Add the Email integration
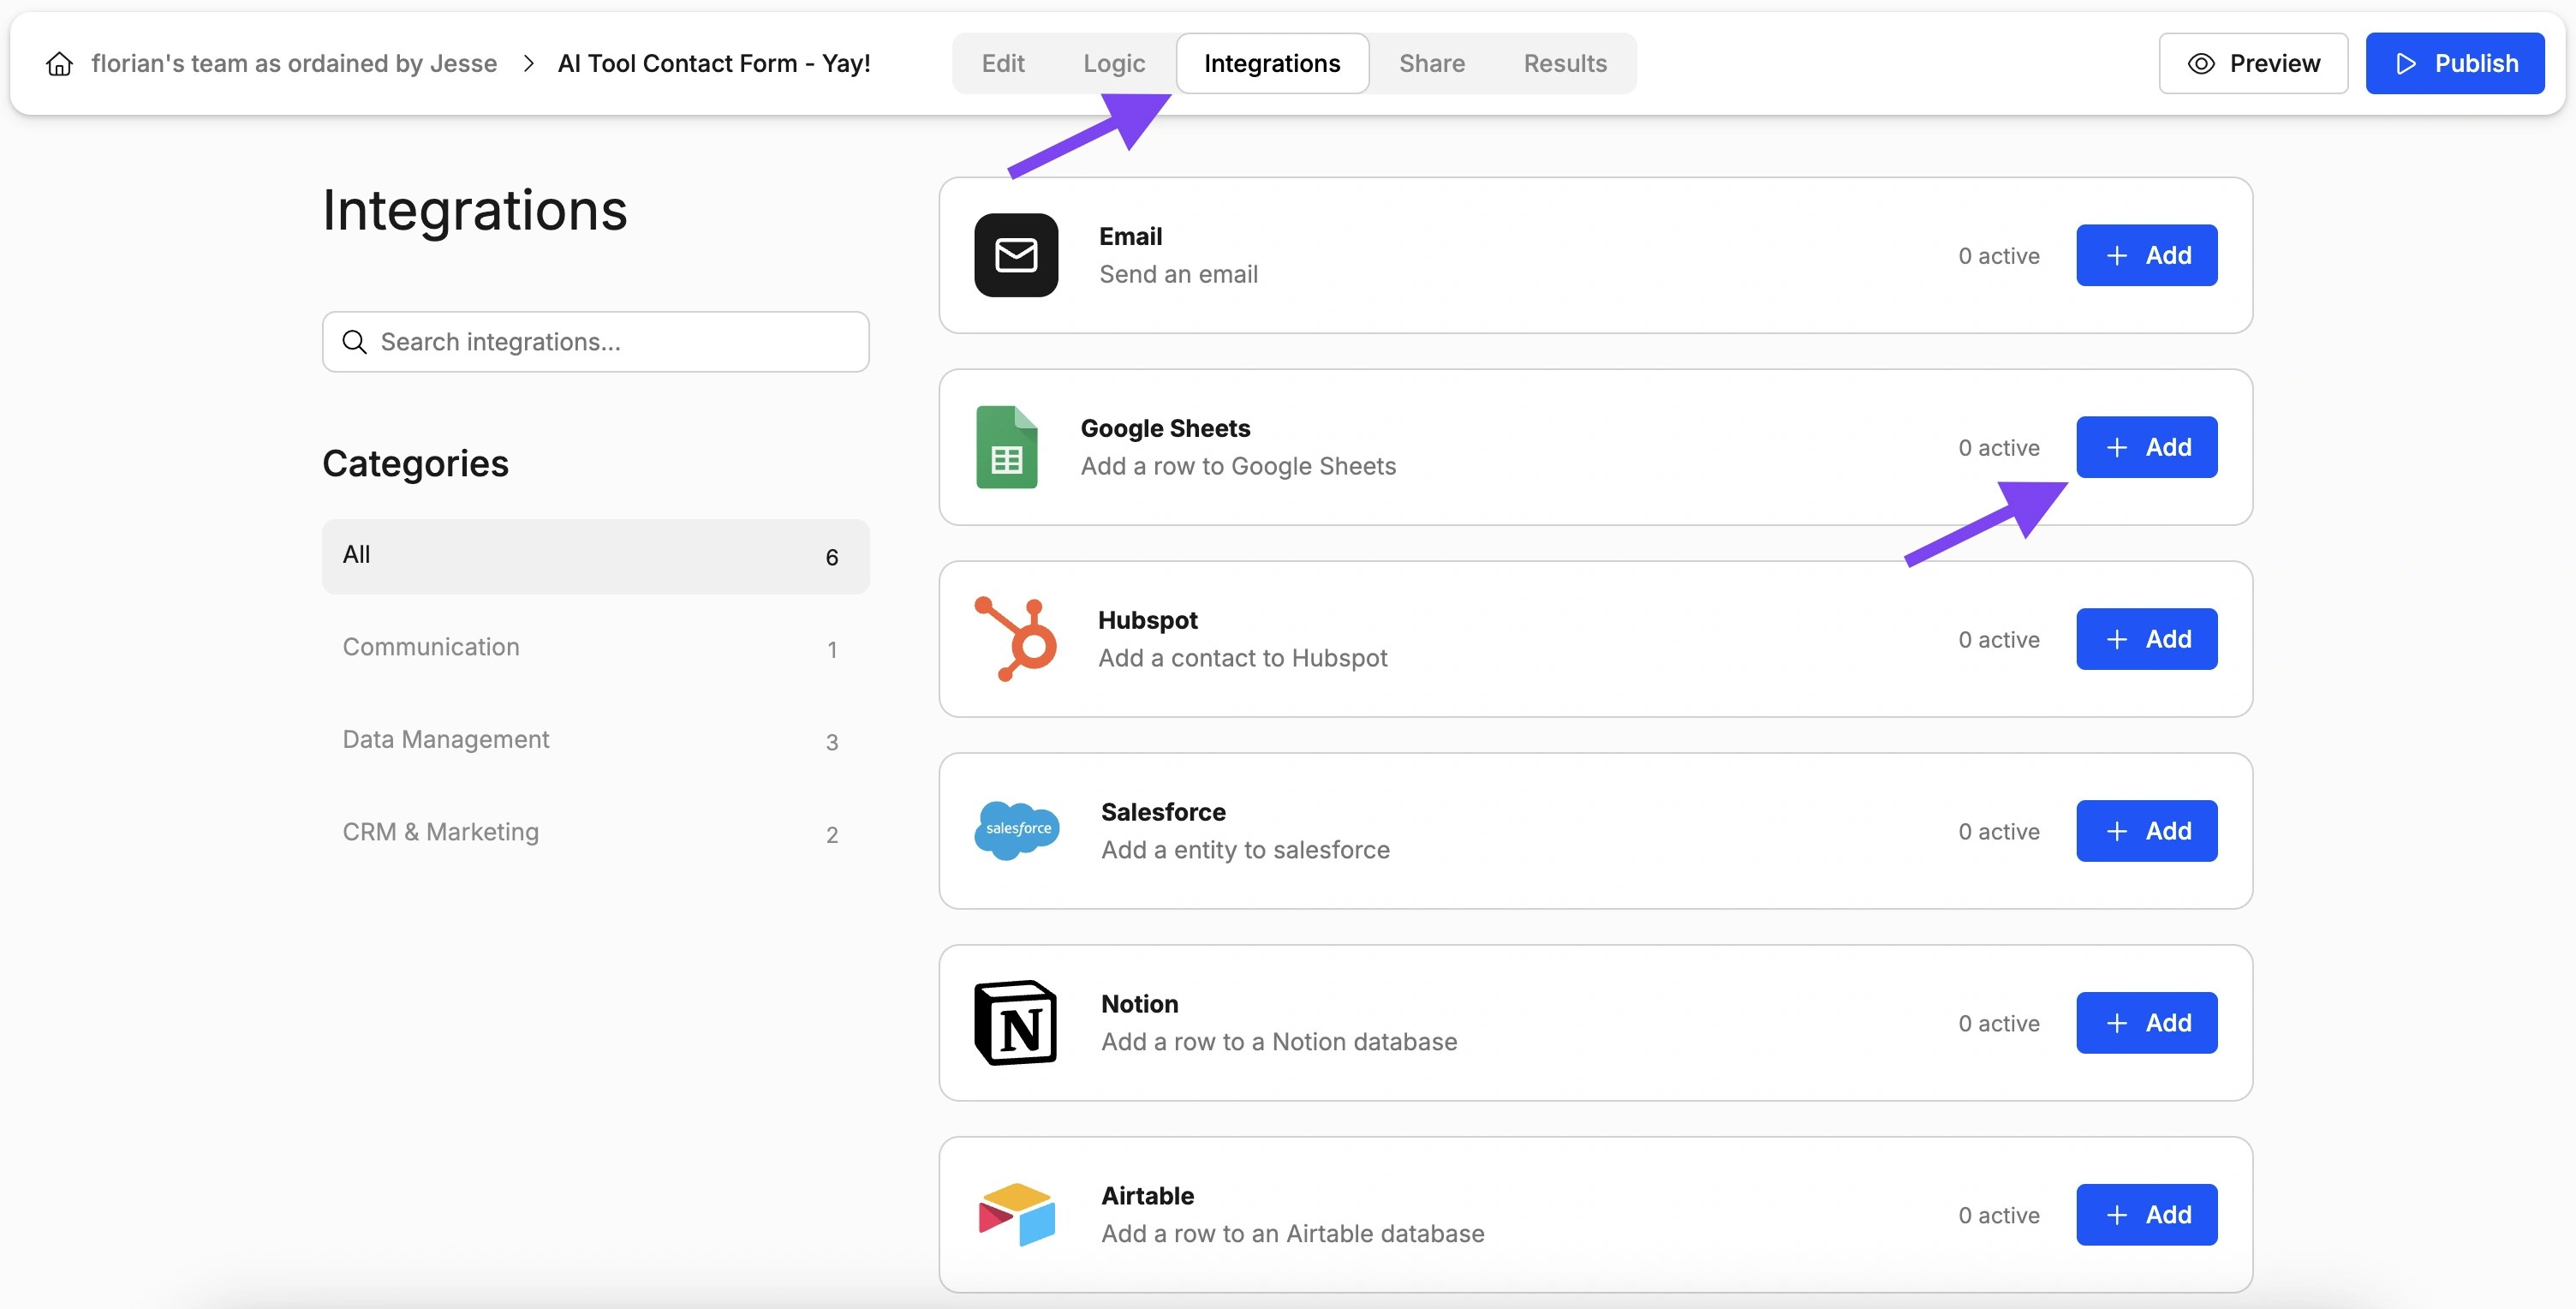 click(2147, 255)
